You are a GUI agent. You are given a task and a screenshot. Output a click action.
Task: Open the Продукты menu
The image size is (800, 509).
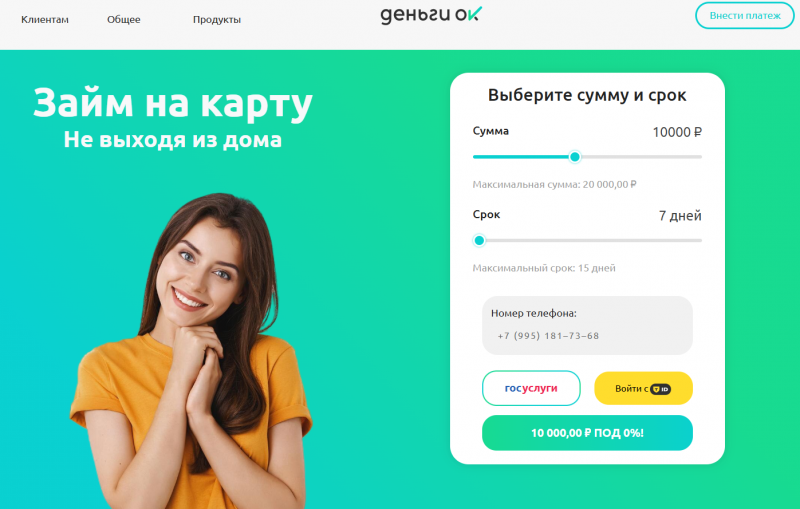coord(216,19)
